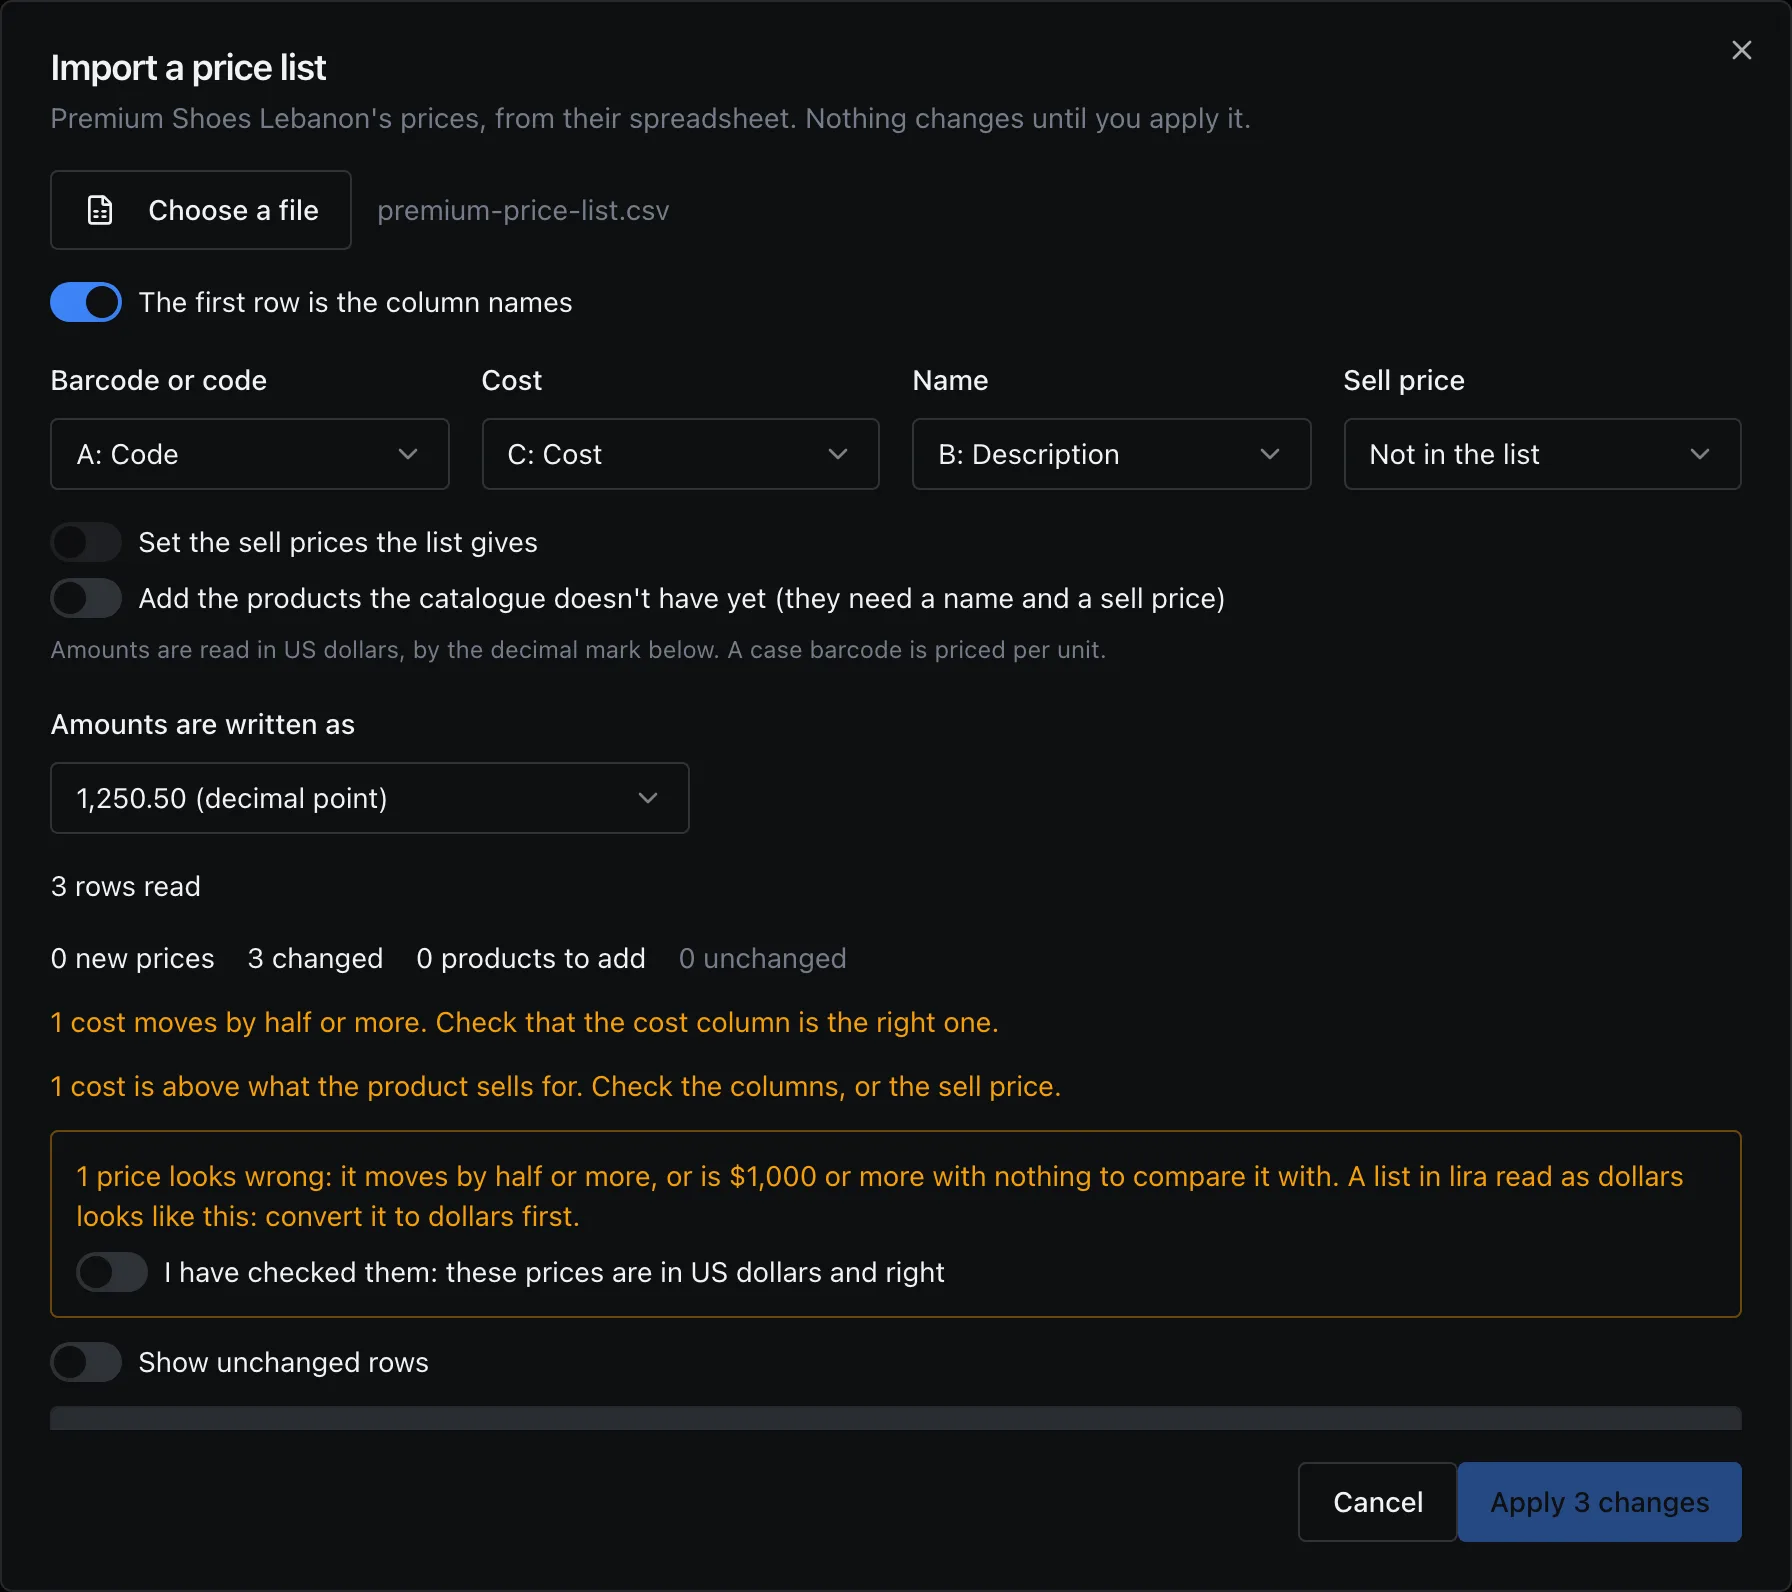Enable 'Set the sell prices the list gives'
The width and height of the screenshot is (1792, 1592).
[86, 542]
